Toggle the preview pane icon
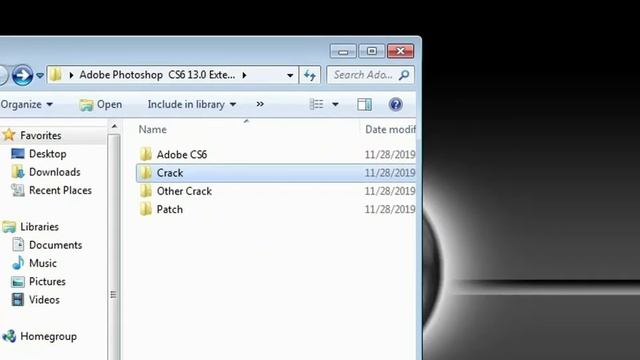This screenshot has width=640, height=360. click(x=364, y=104)
